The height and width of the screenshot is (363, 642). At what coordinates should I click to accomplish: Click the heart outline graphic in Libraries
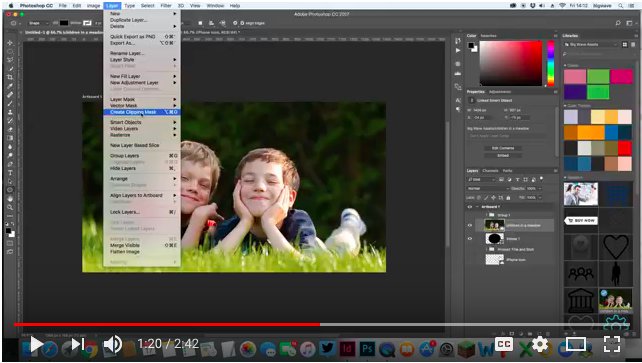point(616,247)
